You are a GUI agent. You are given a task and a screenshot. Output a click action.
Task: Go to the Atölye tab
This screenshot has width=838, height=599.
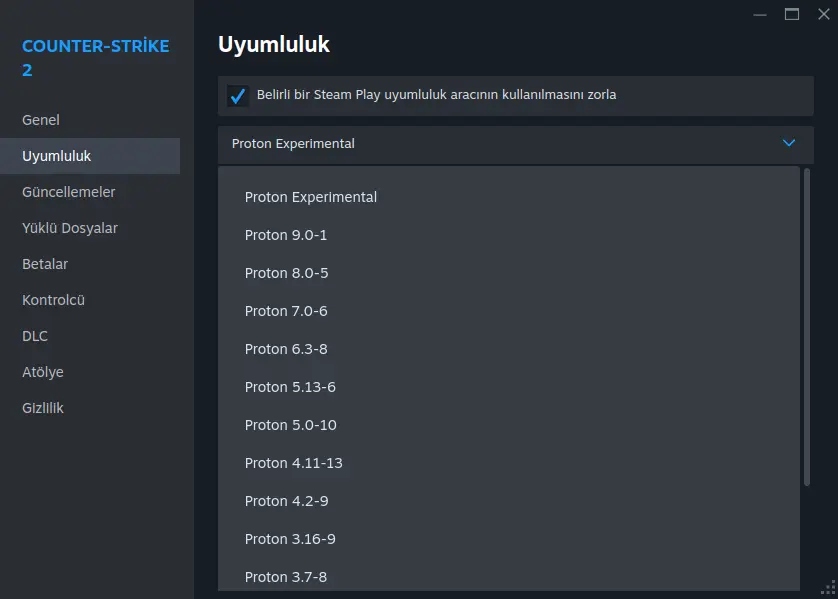(x=90, y=372)
